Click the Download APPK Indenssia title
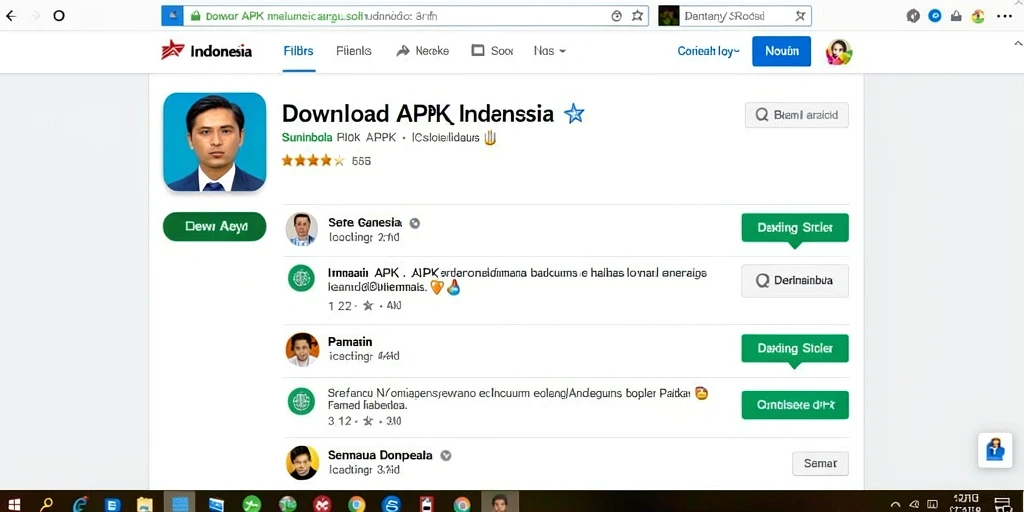 click(418, 114)
